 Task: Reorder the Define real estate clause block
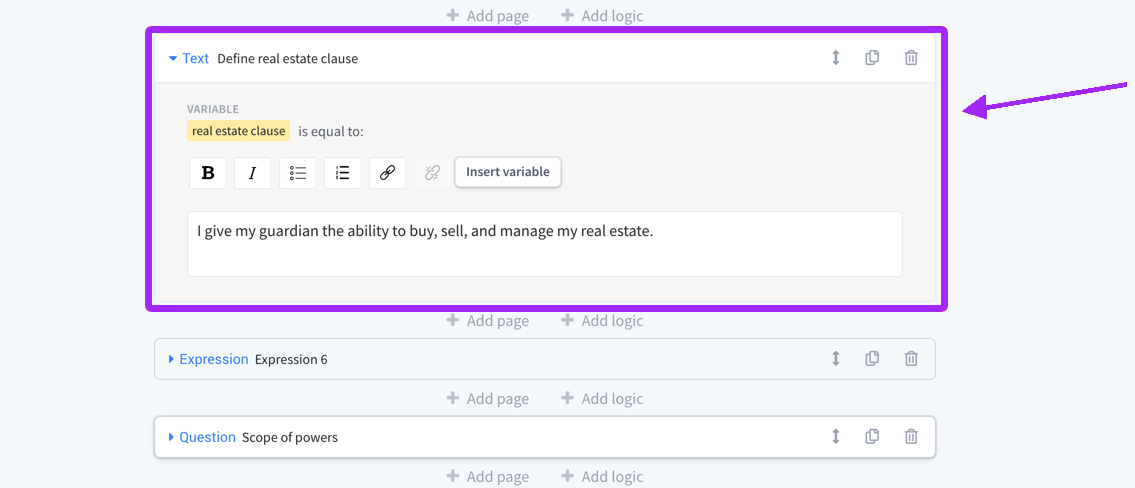coord(836,58)
